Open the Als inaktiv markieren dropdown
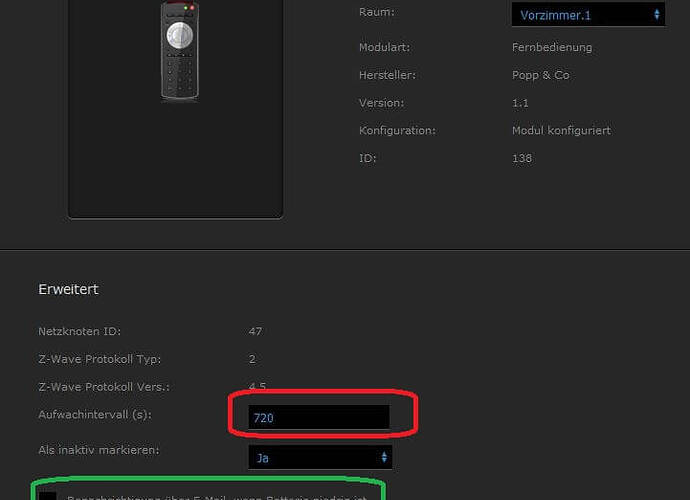Viewport: 690px width, 500px height. (x=320, y=457)
